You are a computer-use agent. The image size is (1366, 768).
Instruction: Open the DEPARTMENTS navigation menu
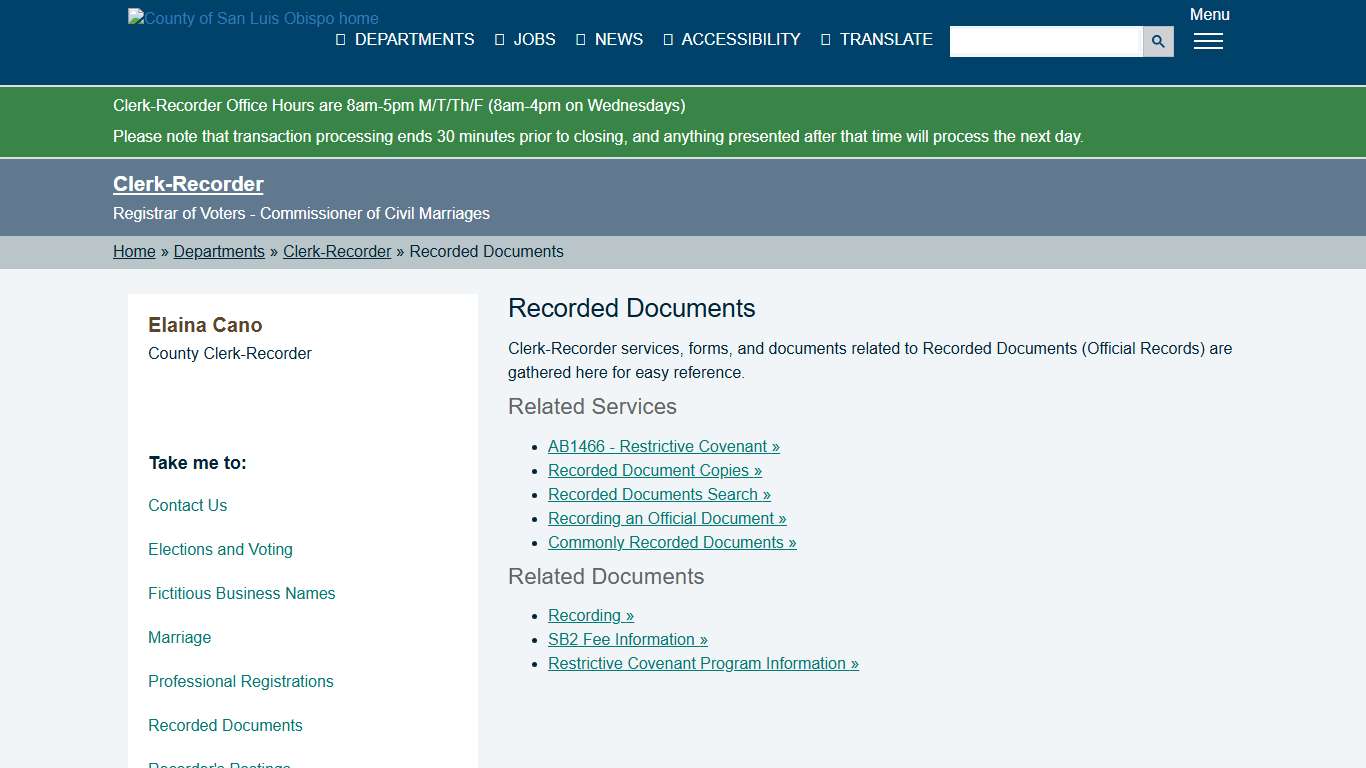coord(414,39)
